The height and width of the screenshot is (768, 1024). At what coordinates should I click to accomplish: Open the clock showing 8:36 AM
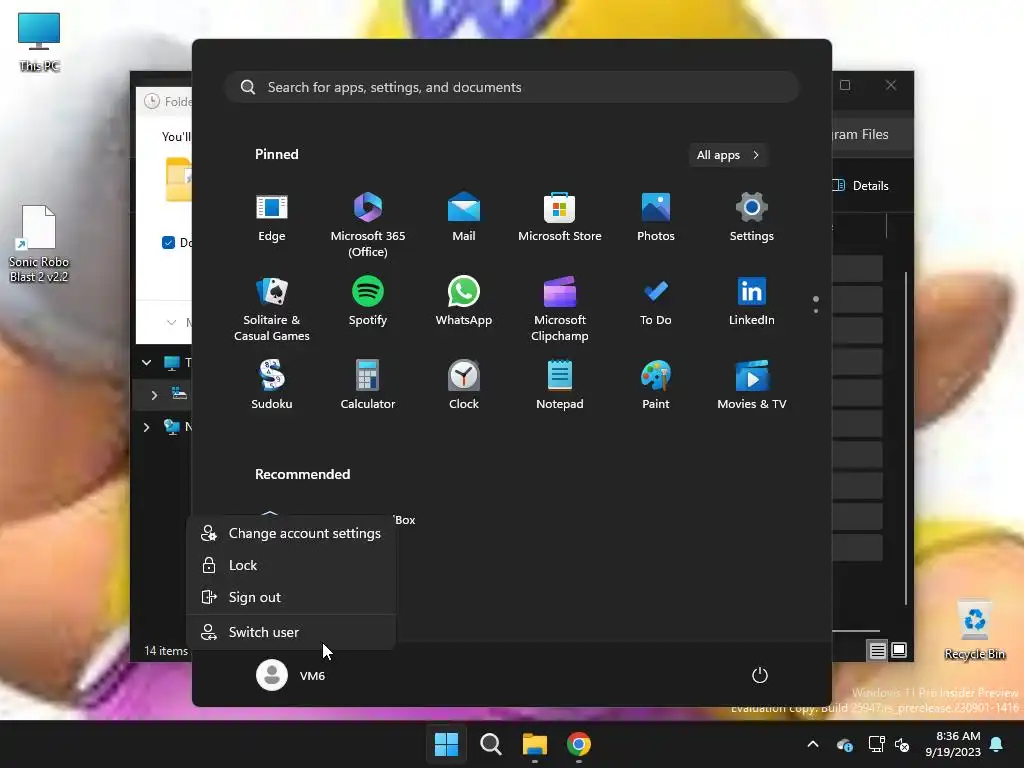coord(953,744)
